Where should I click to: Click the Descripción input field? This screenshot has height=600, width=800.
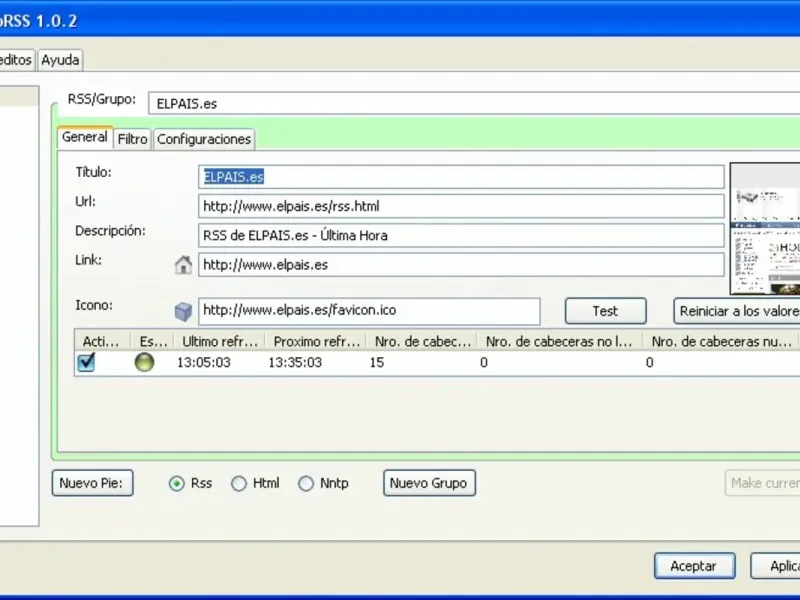[x=461, y=235]
